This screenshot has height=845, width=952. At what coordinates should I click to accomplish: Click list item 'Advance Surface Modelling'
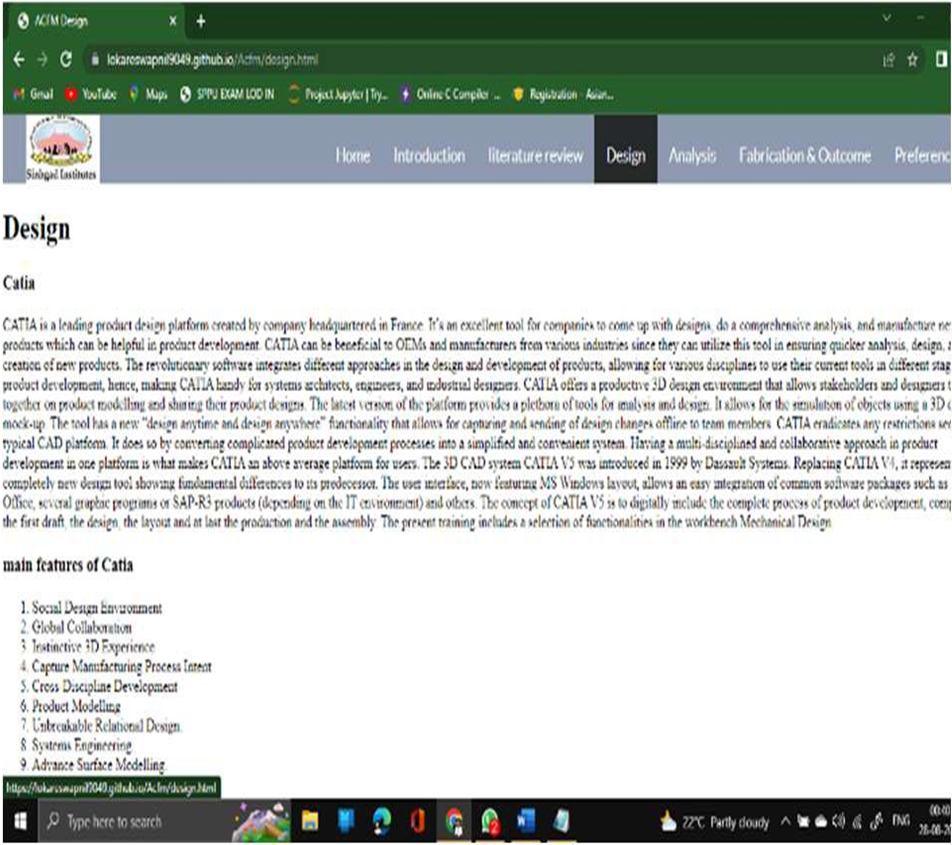(98, 765)
